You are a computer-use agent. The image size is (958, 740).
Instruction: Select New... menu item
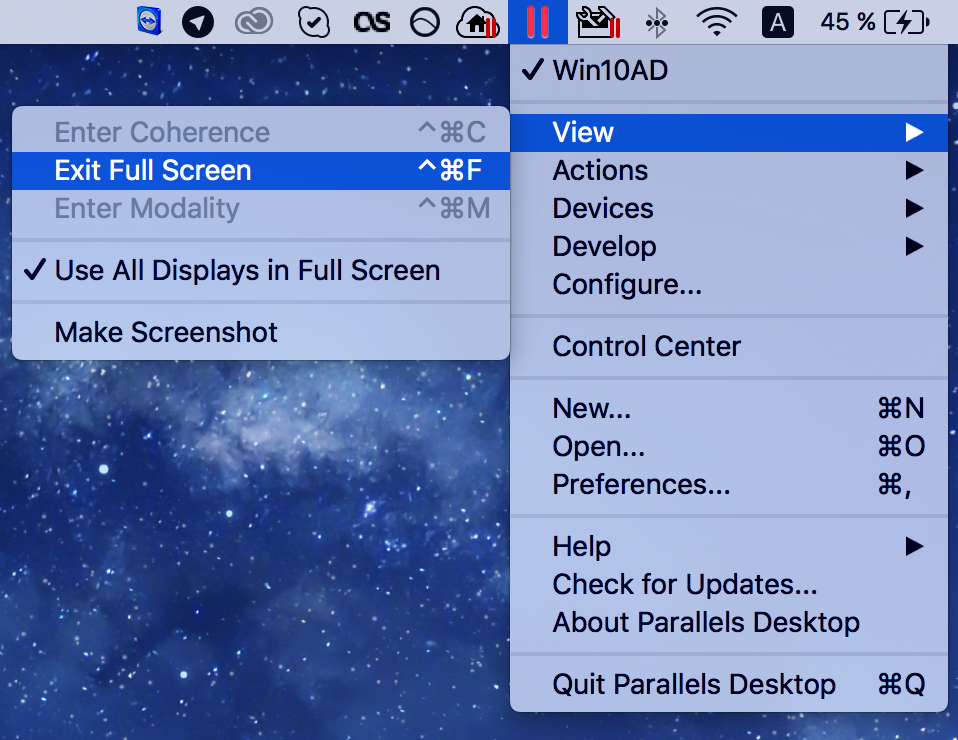pyautogui.click(x=728, y=408)
